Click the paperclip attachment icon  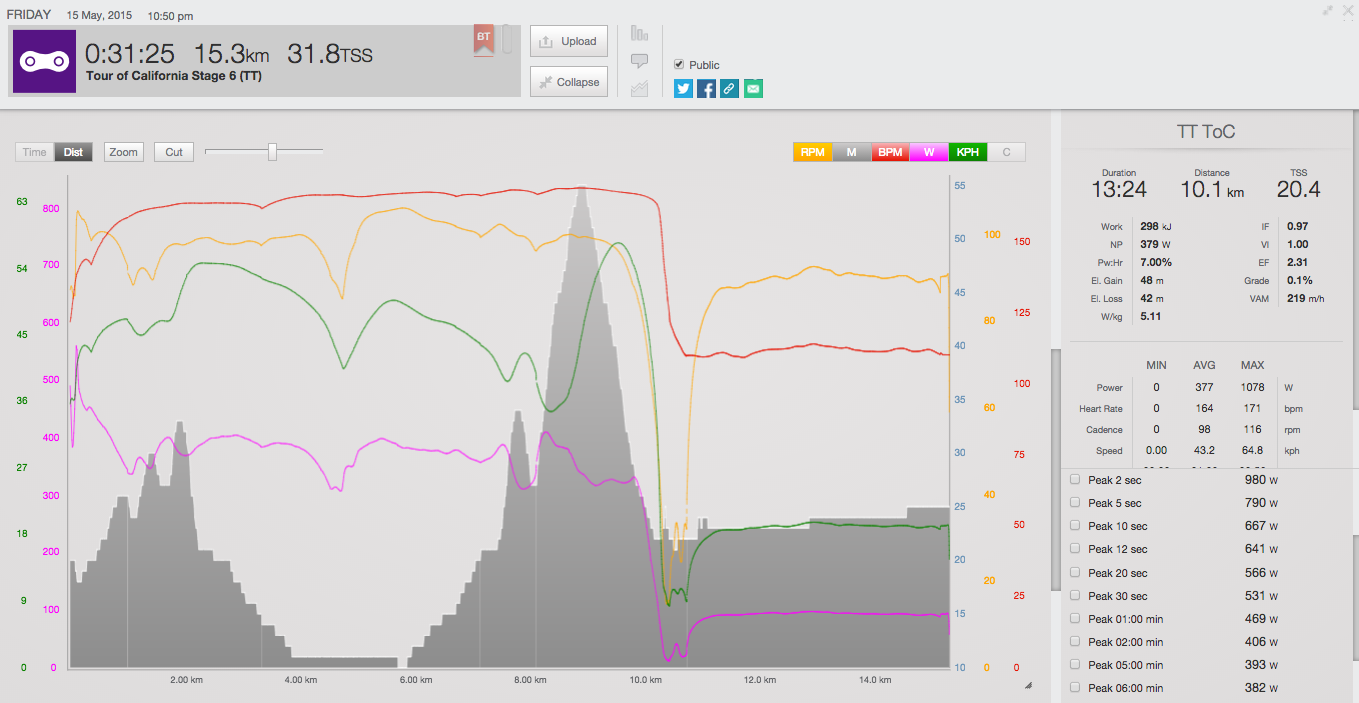point(506,39)
